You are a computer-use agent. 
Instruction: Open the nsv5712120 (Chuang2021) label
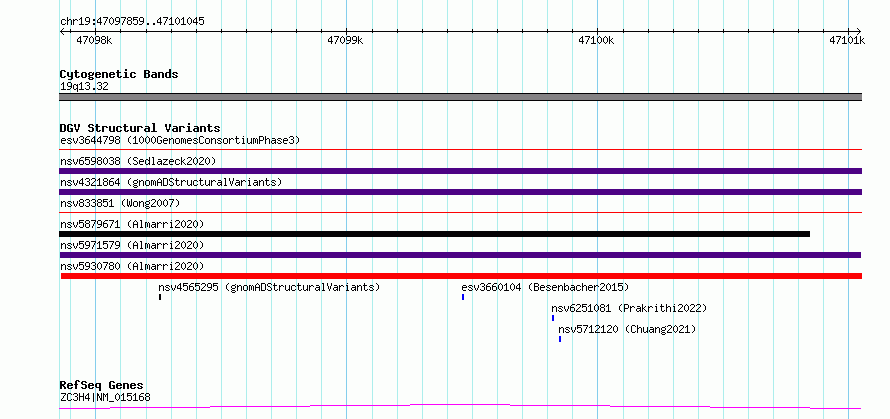pyautogui.click(x=627, y=329)
